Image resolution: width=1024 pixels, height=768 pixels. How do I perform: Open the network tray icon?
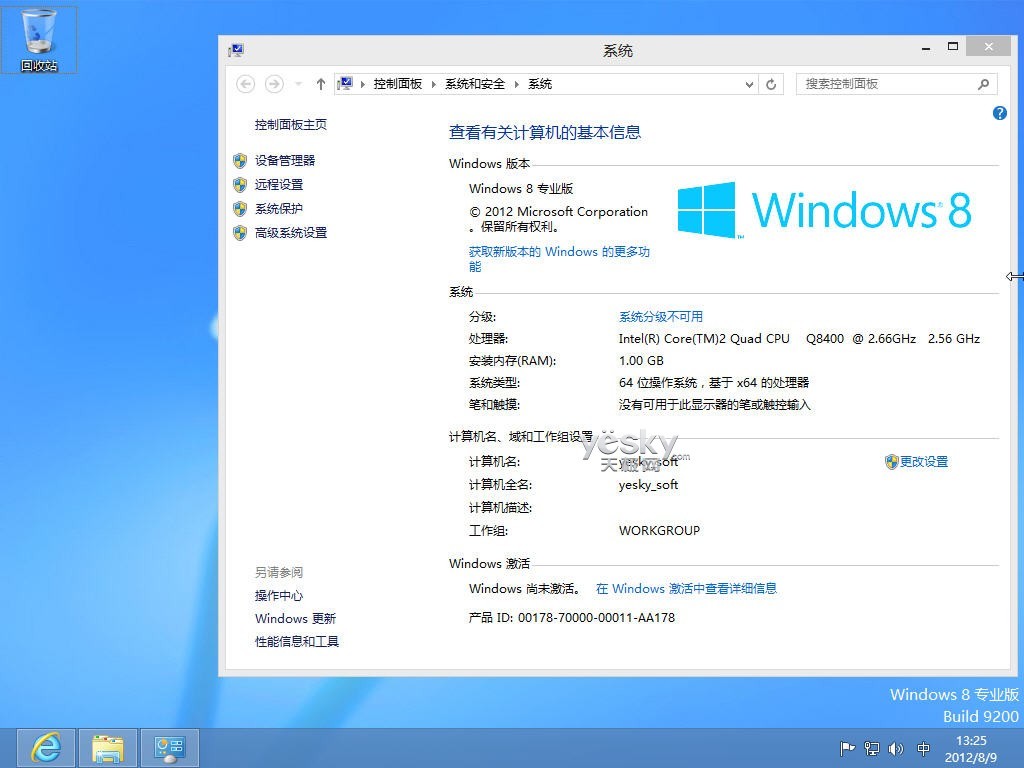(872, 748)
